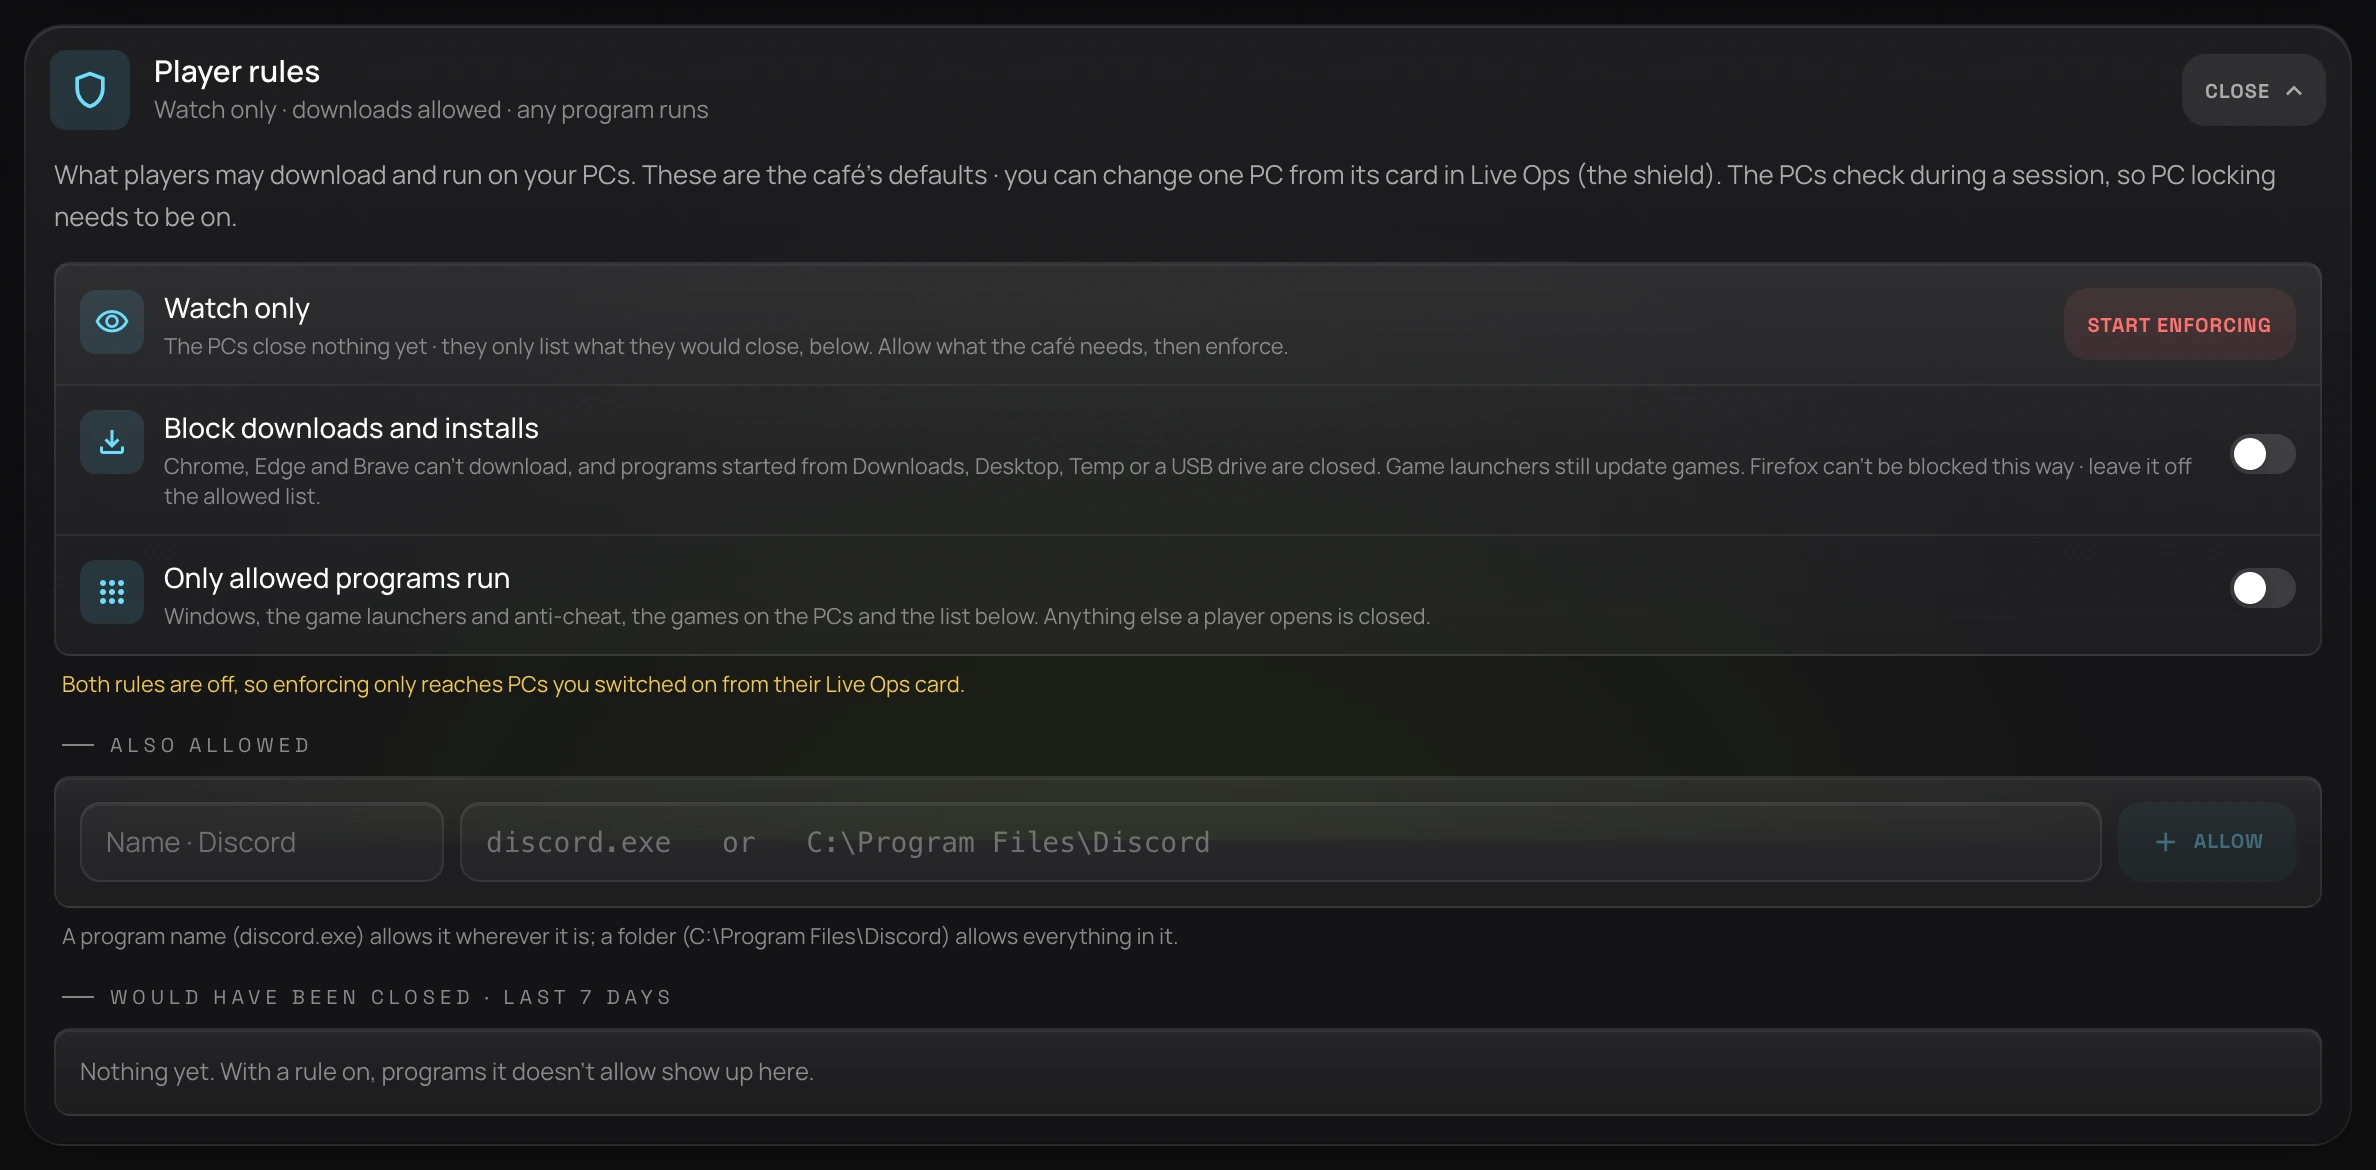Click the 'Chrome, Edge and Brave can't download' description
This screenshot has width=2376, height=1170.
1177,481
